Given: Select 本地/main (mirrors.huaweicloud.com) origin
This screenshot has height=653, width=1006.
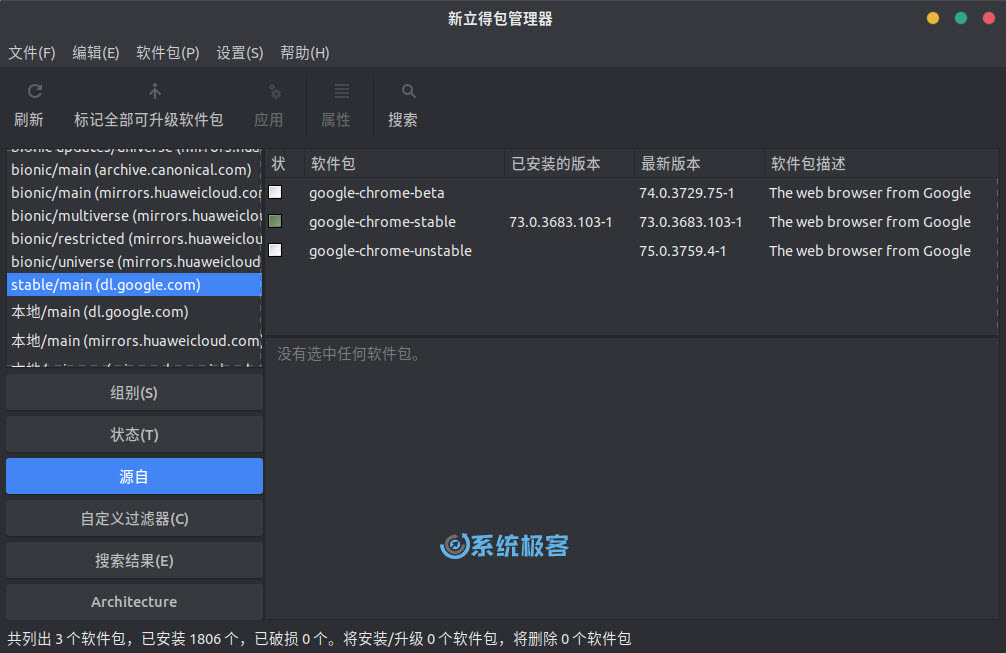Looking at the screenshot, I should point(133,341).
